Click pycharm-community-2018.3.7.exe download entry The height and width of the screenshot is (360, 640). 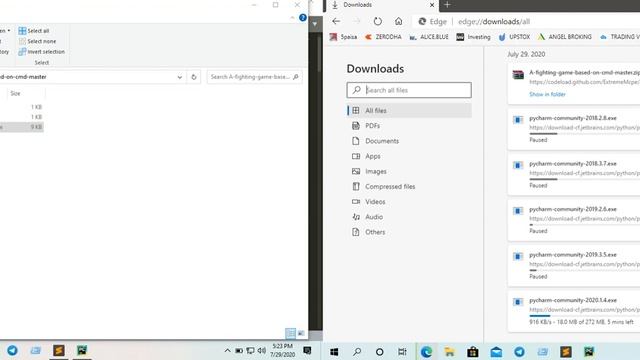[x=573, y=164]
